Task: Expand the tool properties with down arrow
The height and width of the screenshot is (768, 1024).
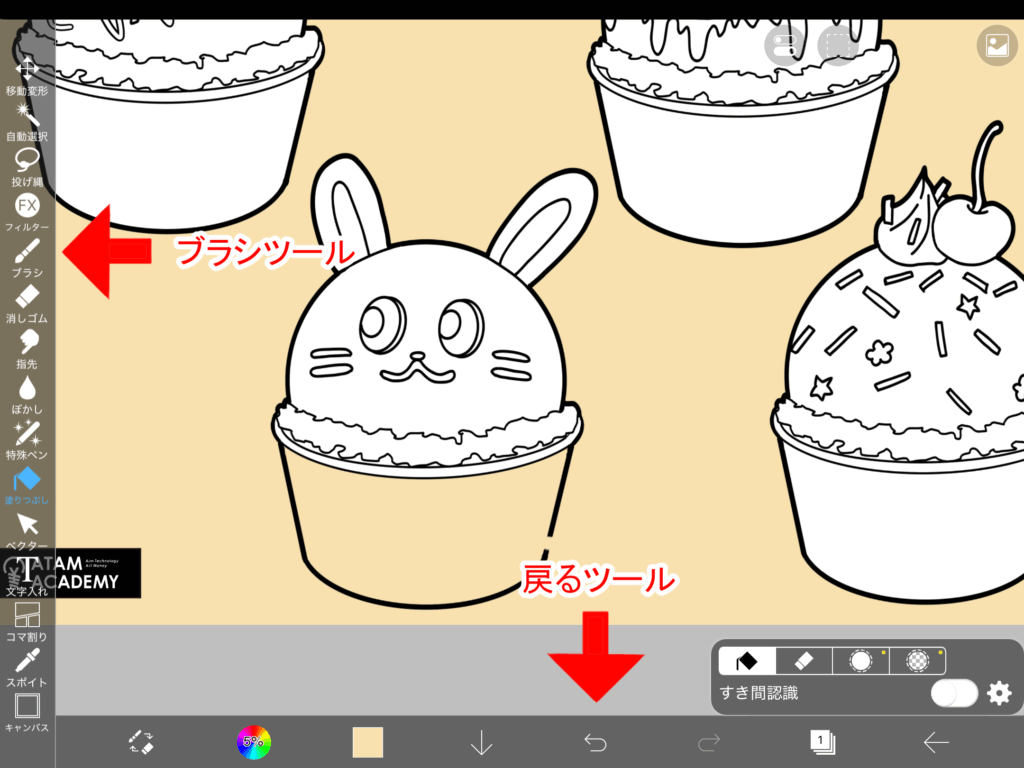Action: (482, 742)
